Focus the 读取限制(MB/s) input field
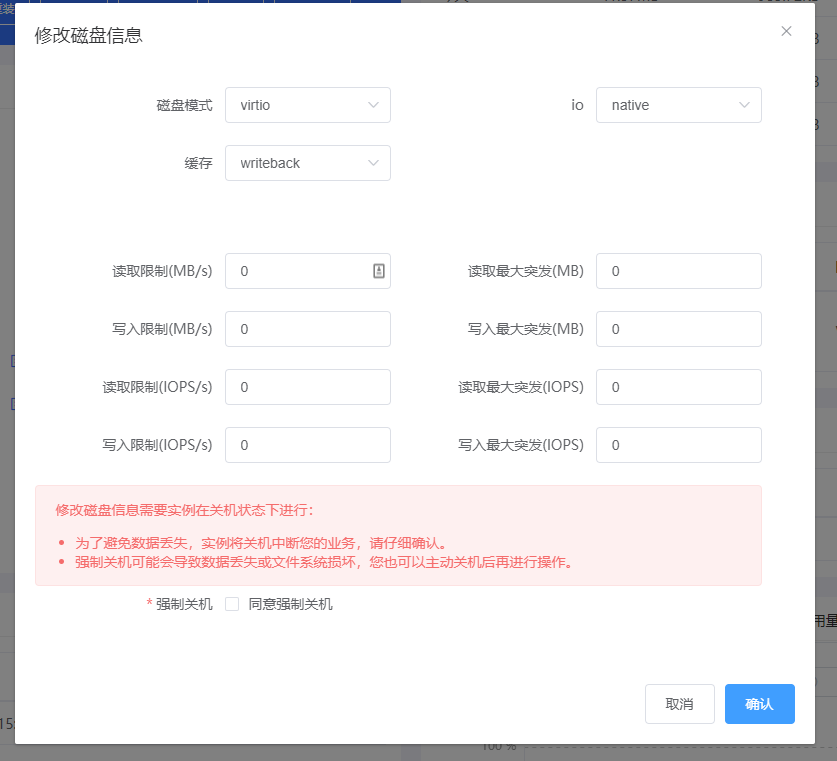The height and width of the screenshot is (761, 837). [298, 271]
